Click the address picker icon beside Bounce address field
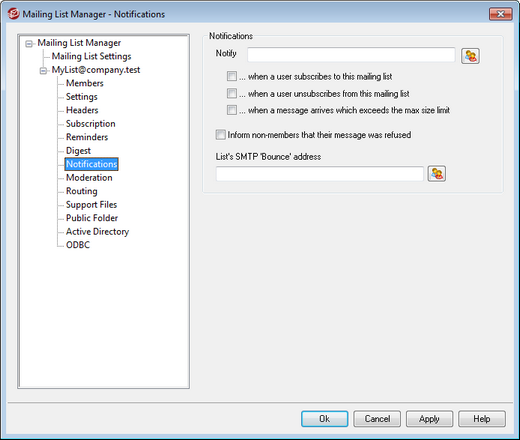520x440 pixels. 437,174
